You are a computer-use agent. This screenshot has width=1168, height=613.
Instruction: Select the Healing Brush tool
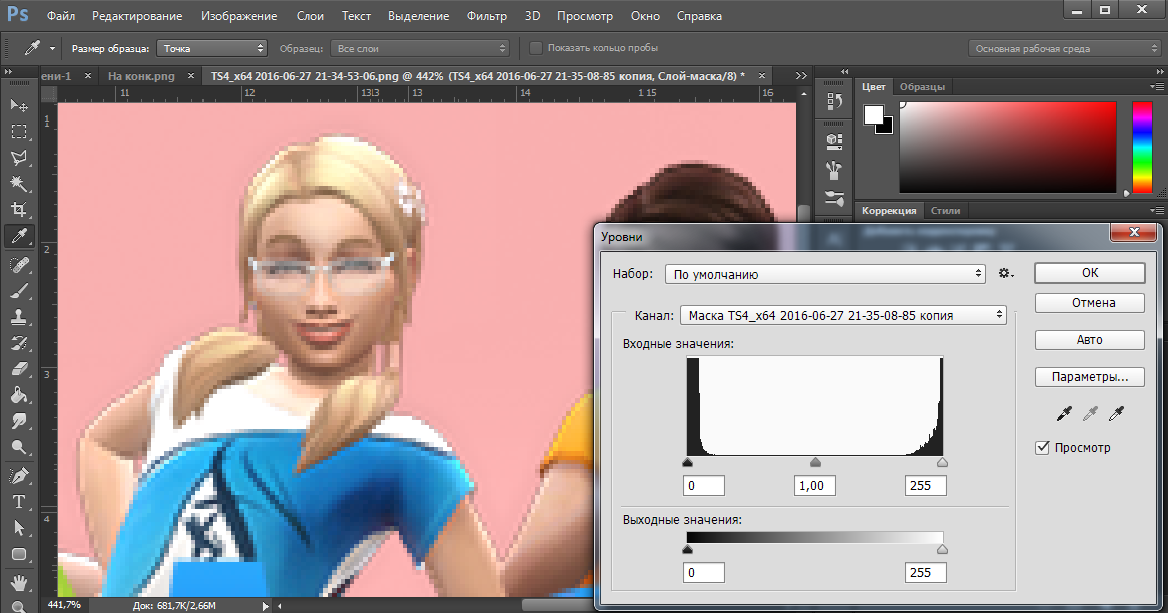click(x=19, y=264)
